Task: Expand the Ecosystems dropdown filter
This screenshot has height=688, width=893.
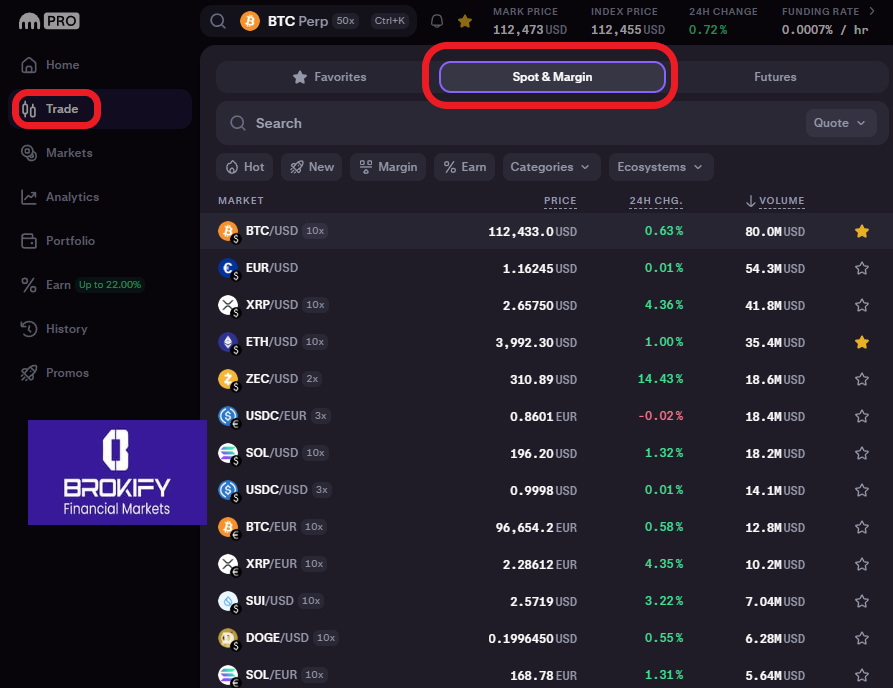Action: click(660, 167)
